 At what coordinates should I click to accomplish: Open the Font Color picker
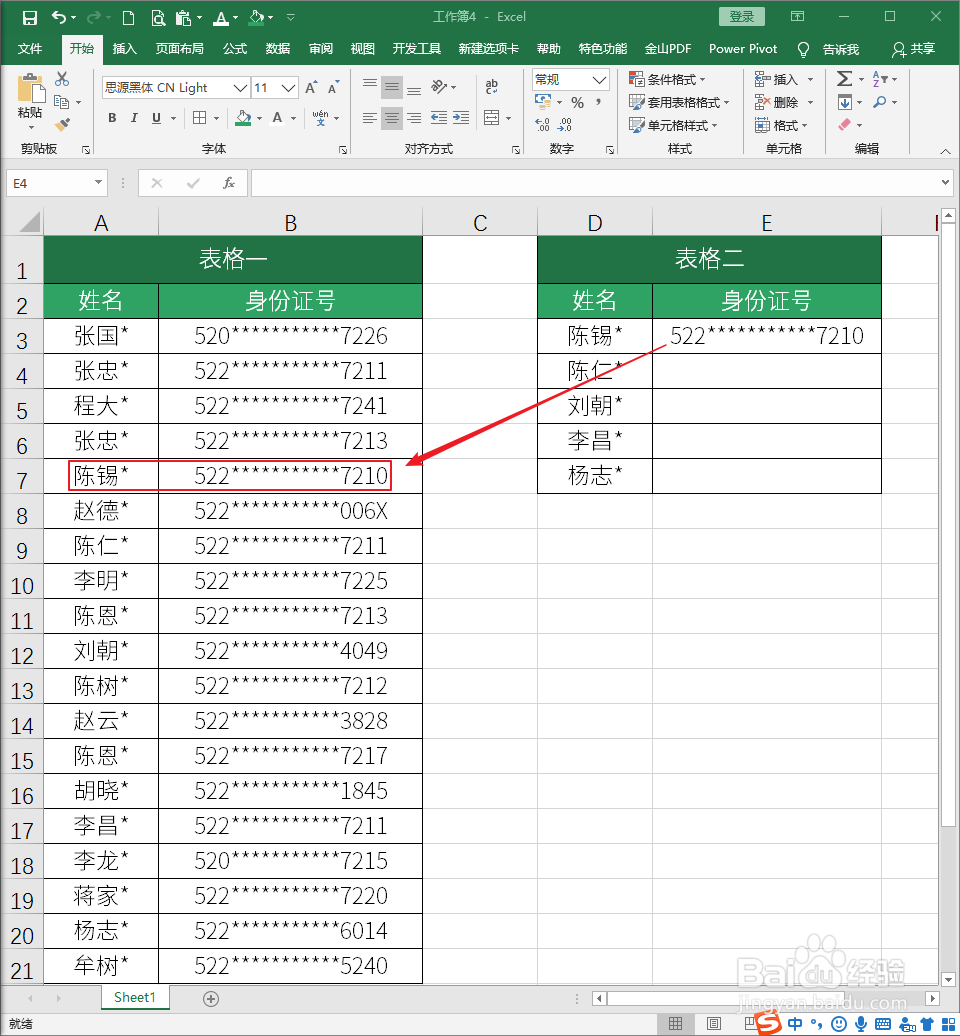tap(278, 117)
